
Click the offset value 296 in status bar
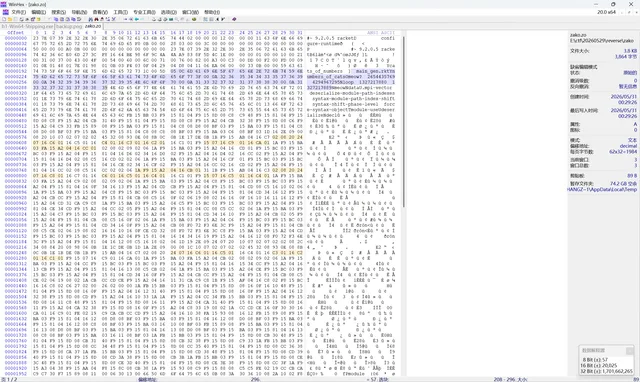[x=256, y=380]
